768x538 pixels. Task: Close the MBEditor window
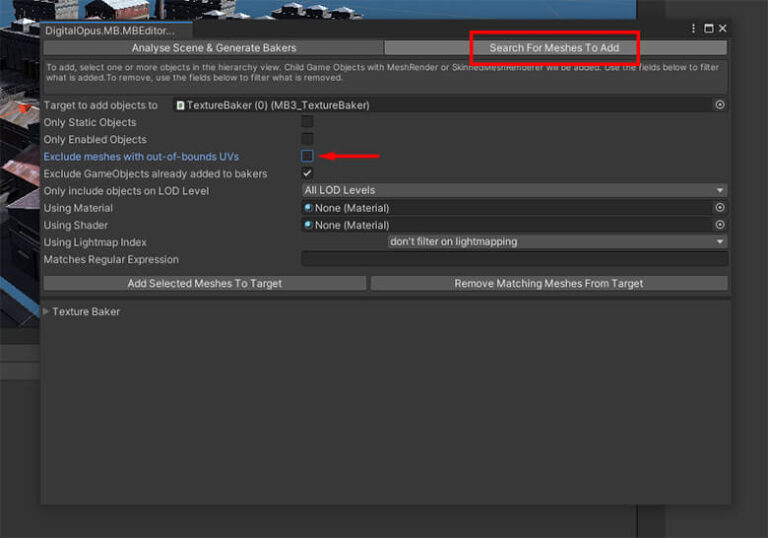[x=723, y=29]
